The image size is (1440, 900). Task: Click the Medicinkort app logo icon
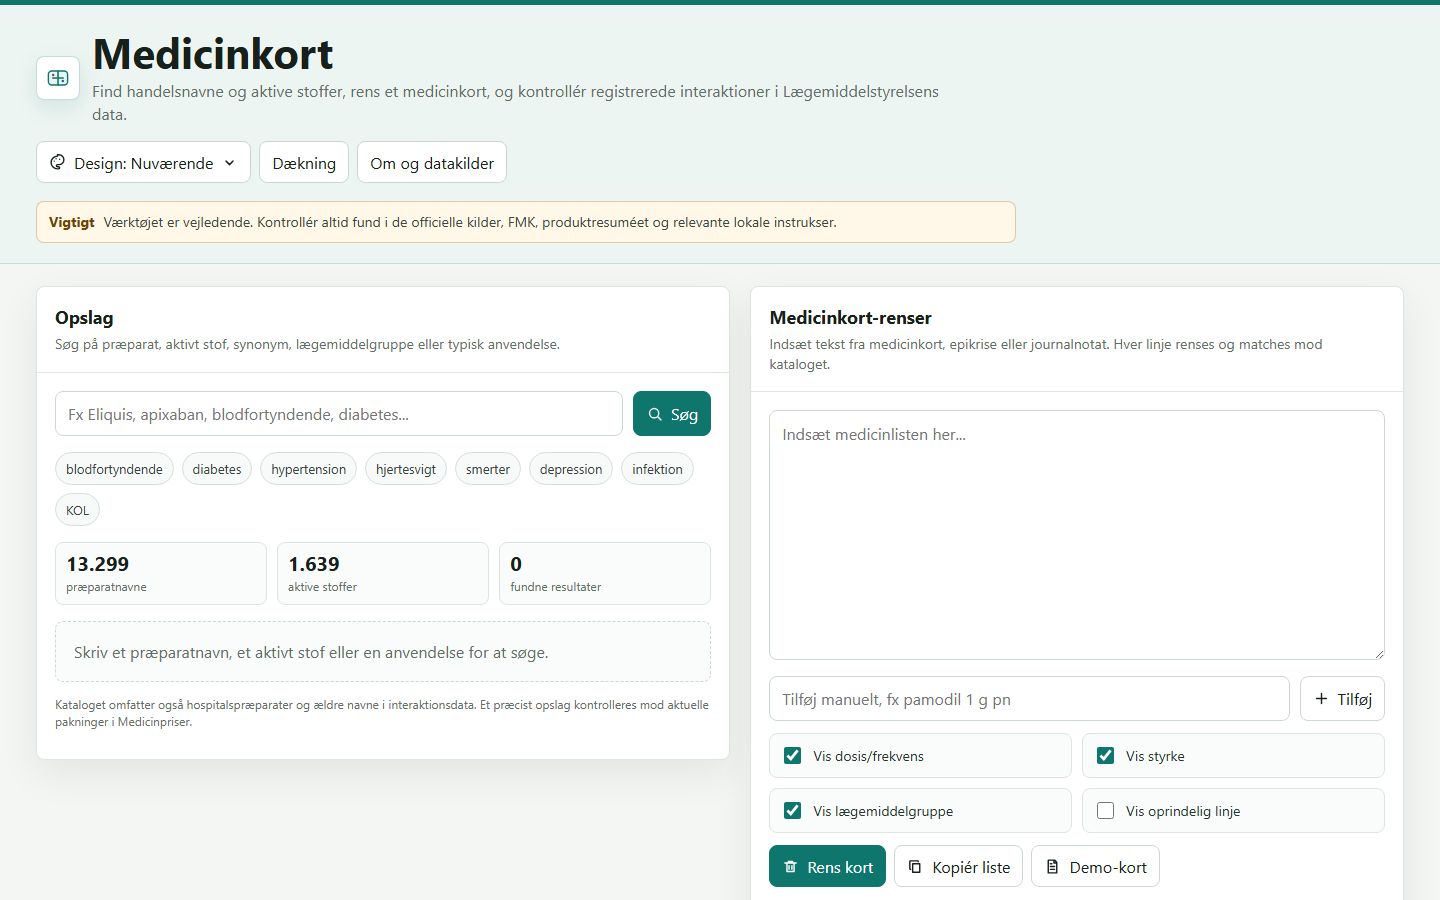pos(58,78)
